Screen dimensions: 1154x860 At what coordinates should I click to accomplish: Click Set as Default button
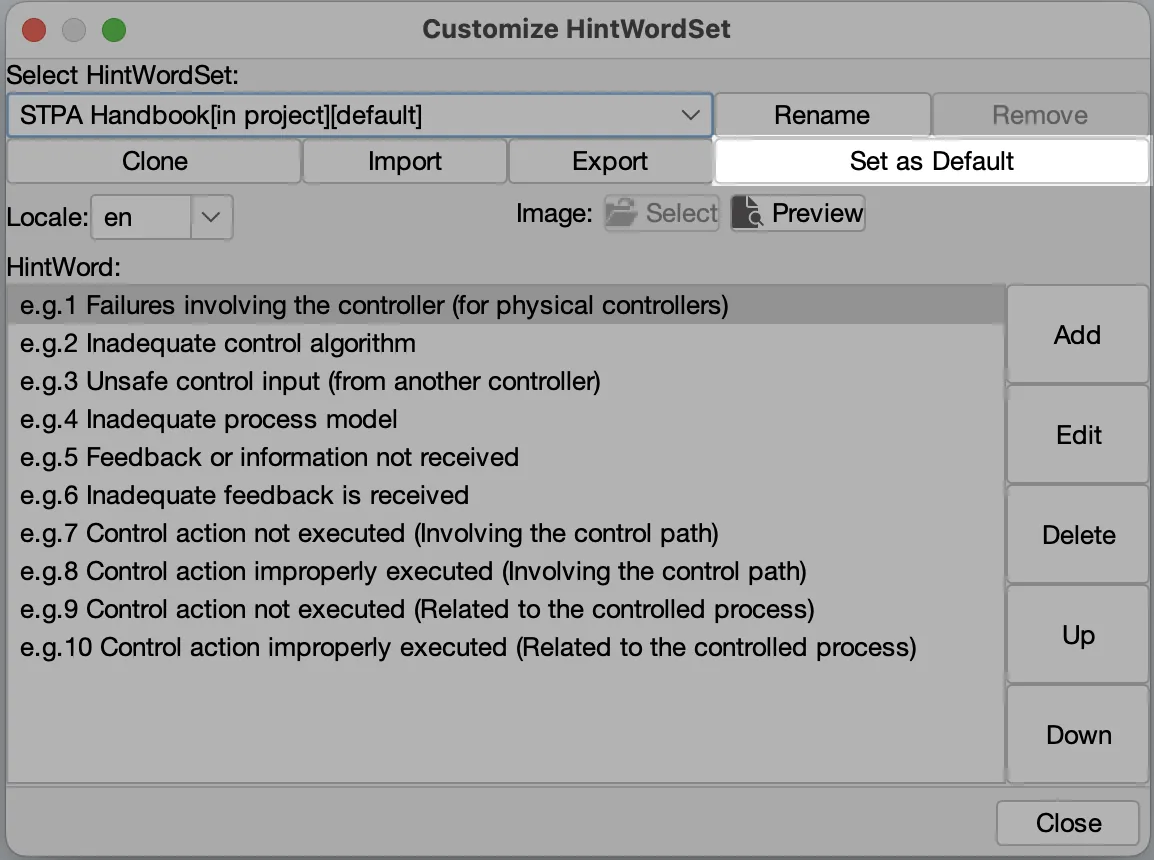[932, 161]
